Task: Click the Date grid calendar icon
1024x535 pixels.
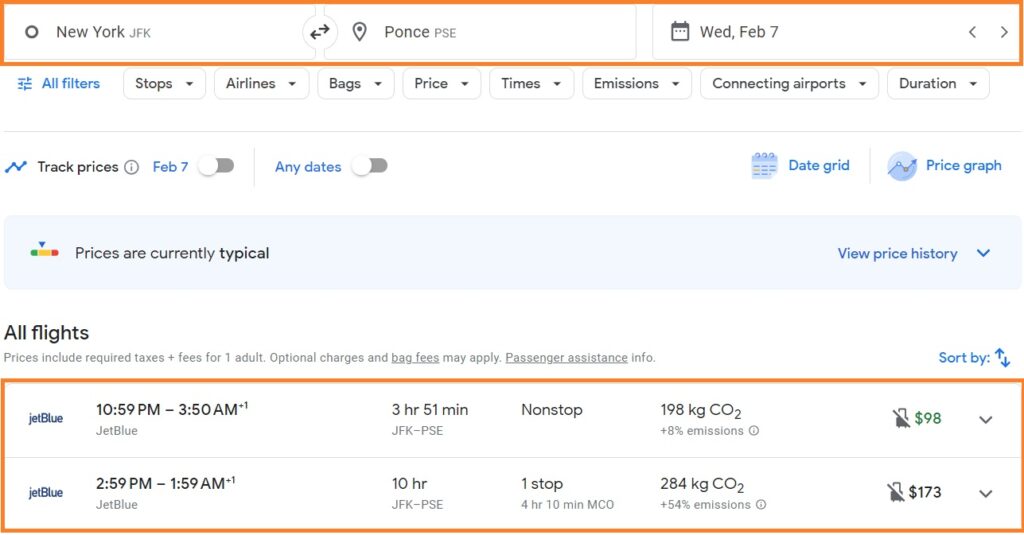Action: tap(764, 166)
